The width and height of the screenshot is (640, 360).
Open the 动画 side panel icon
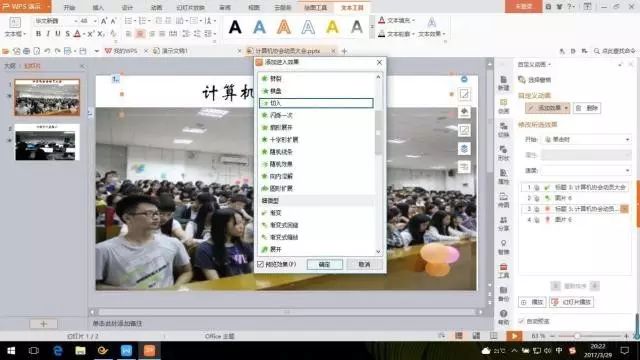(503, 106)
